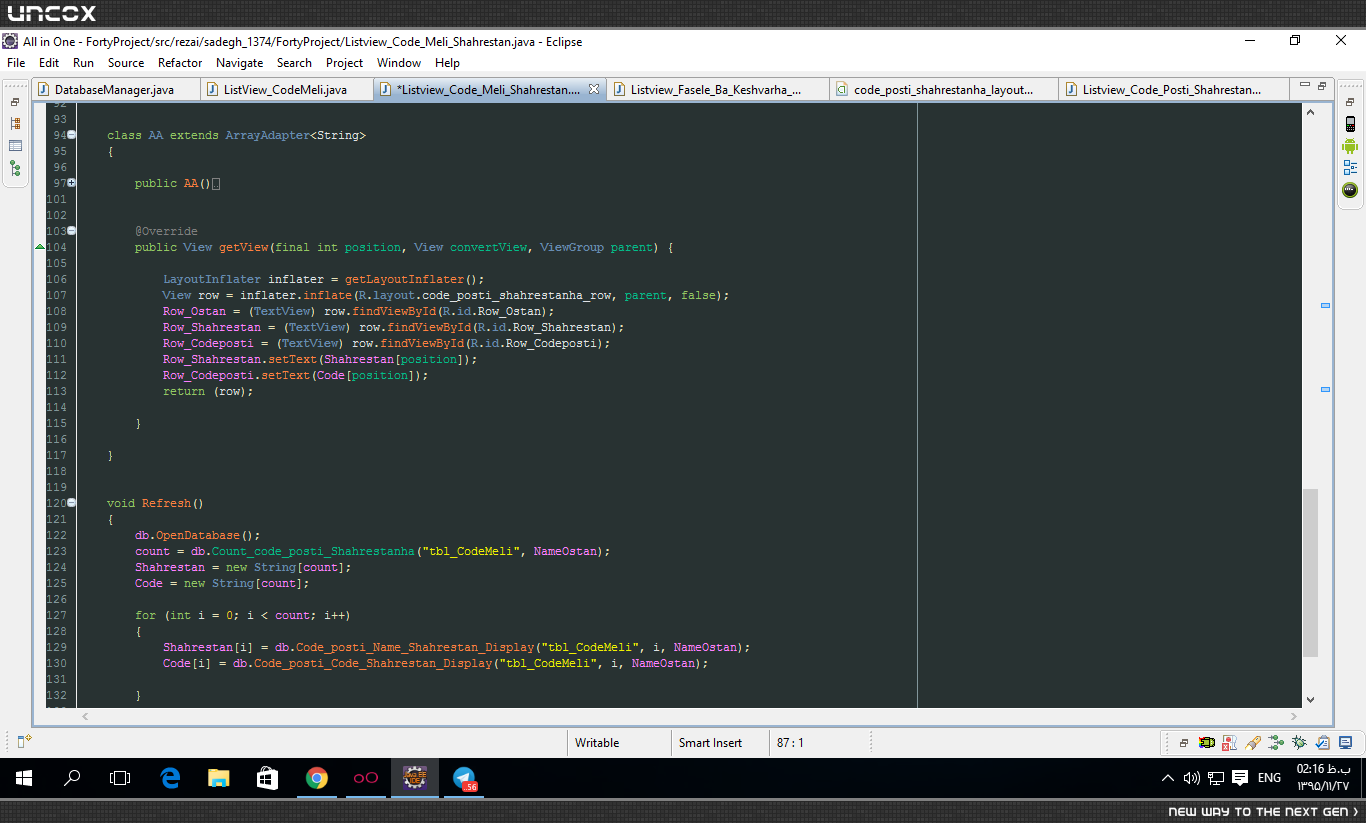
Task: Click the horizontal scrollbar left arrow
Action: point(84,716)
